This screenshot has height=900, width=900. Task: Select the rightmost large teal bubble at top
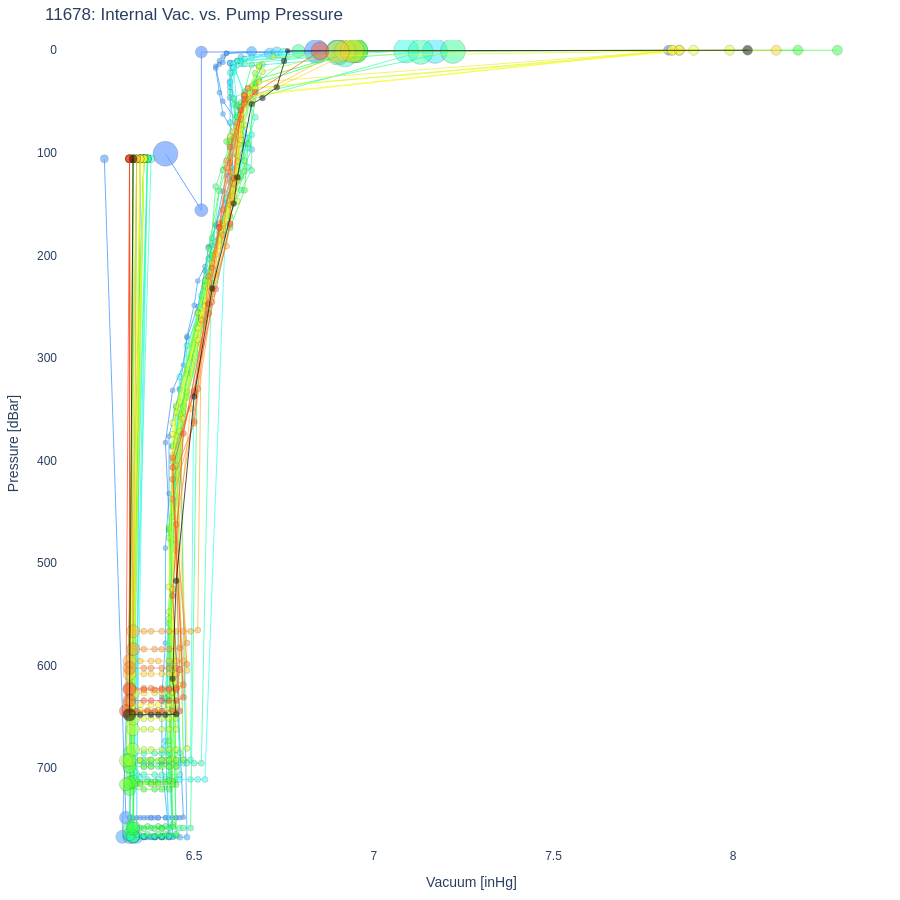click(453, 50)
